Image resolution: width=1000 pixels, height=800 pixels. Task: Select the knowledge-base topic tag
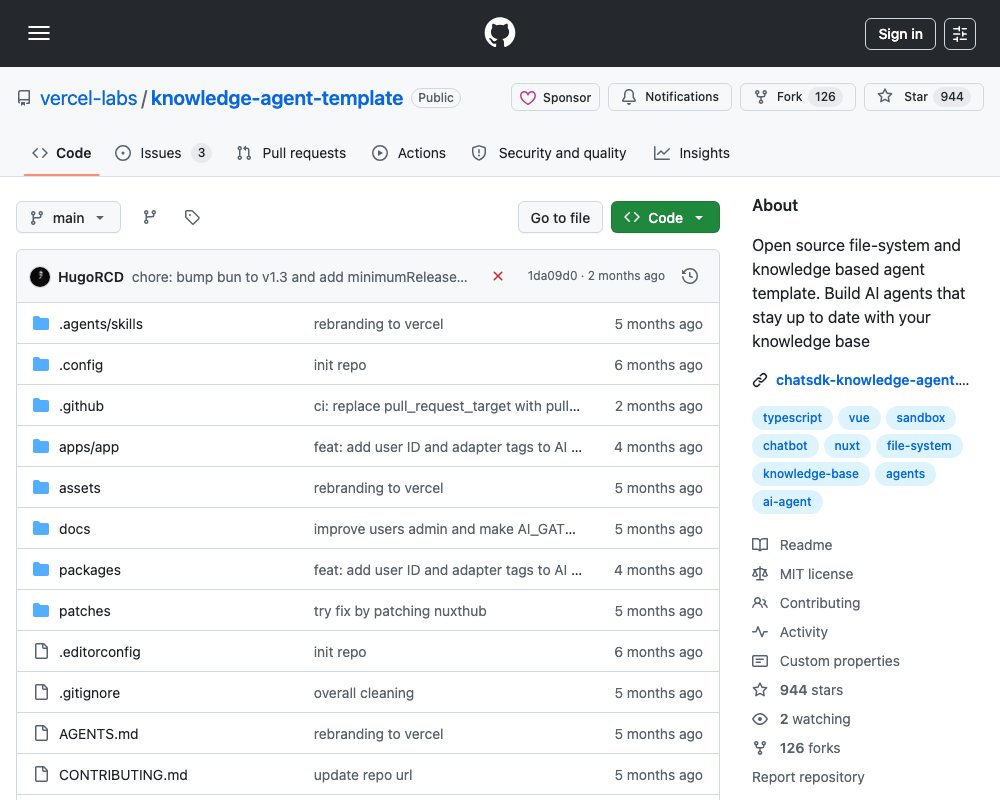pyautogui.click(x=811, y=474)
